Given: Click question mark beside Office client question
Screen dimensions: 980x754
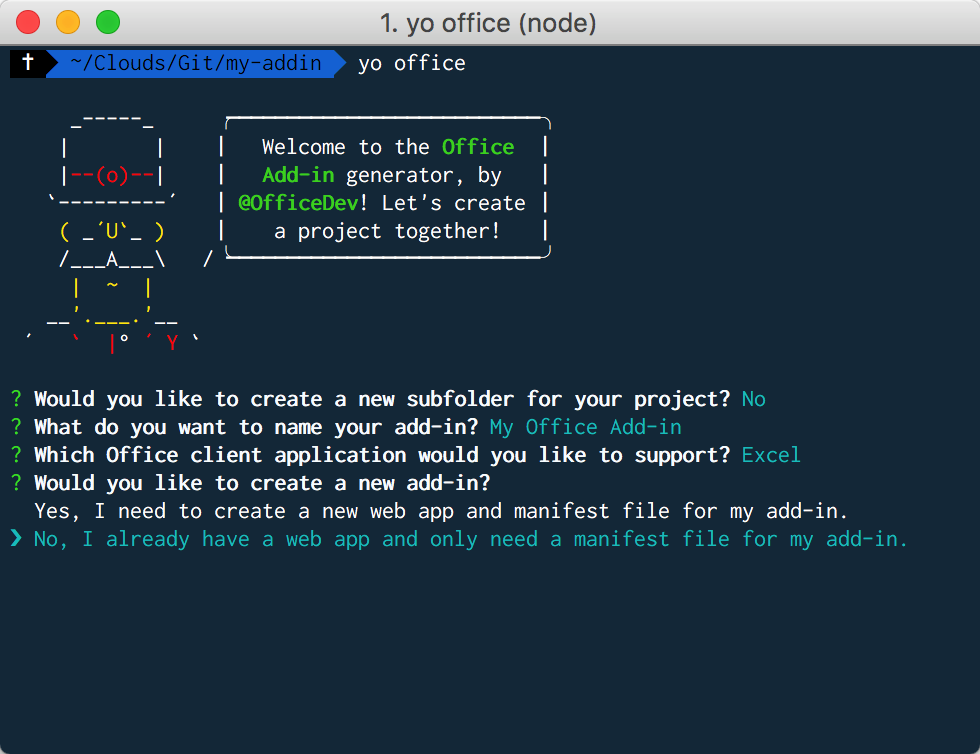Looking at the screenshot, I should tap(16, 455).
